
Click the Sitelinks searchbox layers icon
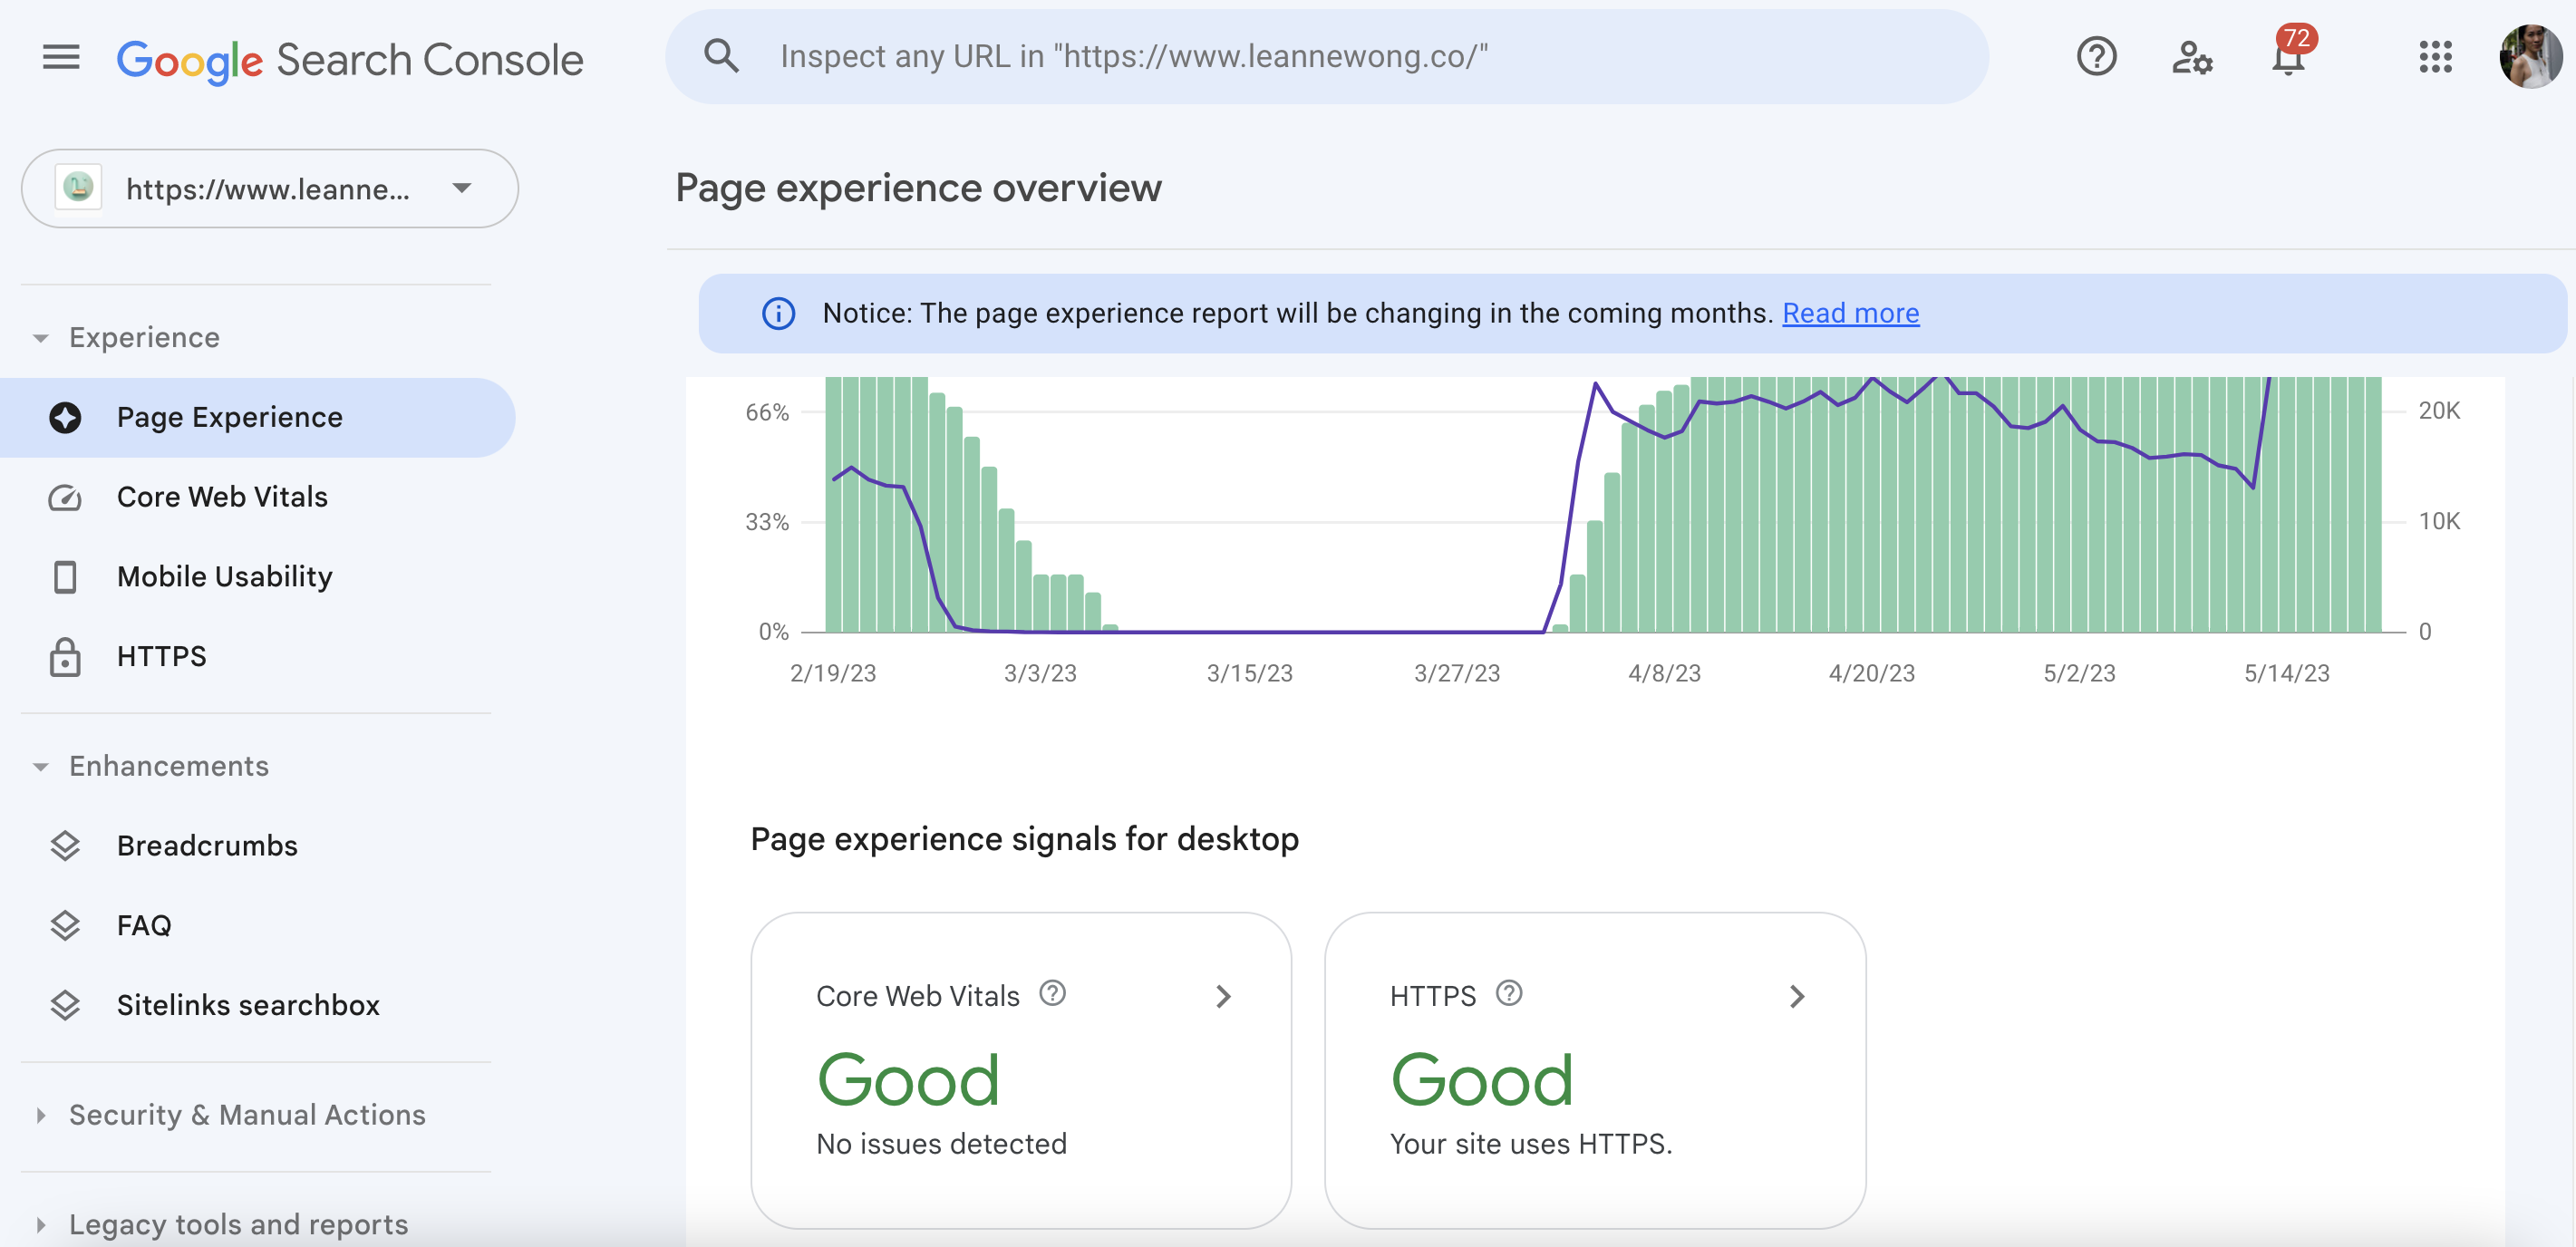[x=65, y=1005]
